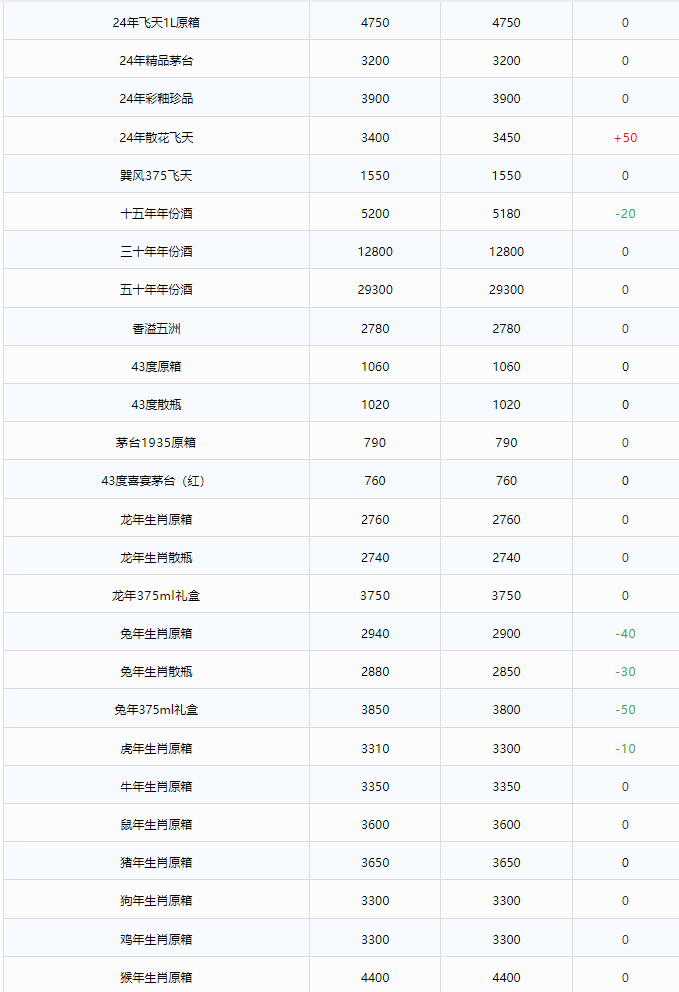
Task: Select the 43度喜宴茅台（红）product name
Action: tap(153, 481)
